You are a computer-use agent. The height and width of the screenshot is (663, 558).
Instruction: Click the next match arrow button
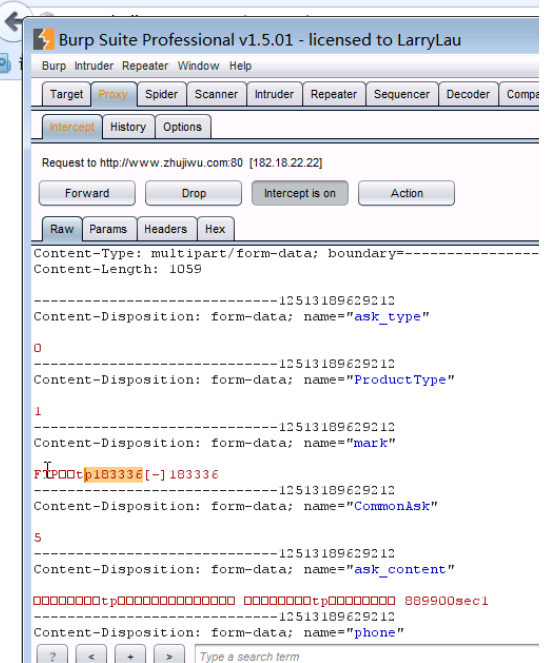pyautogui.click(x=169, y=655)
